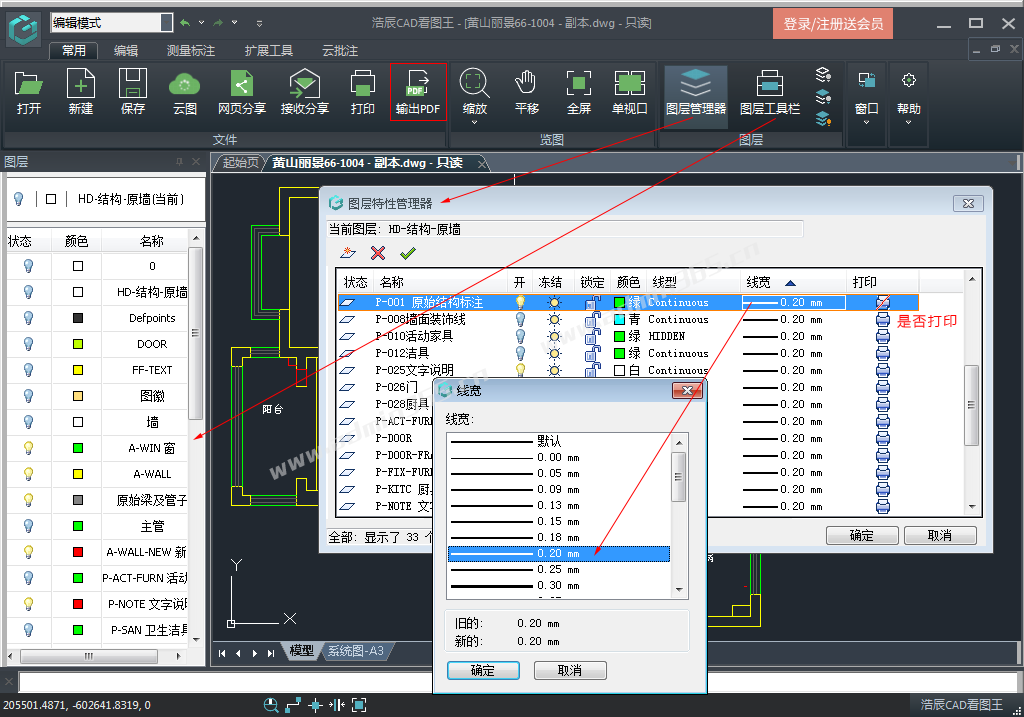Toggle lock icon for P-010活动家具 layer
Screen dimensions: 1024x717
(592, 336)
